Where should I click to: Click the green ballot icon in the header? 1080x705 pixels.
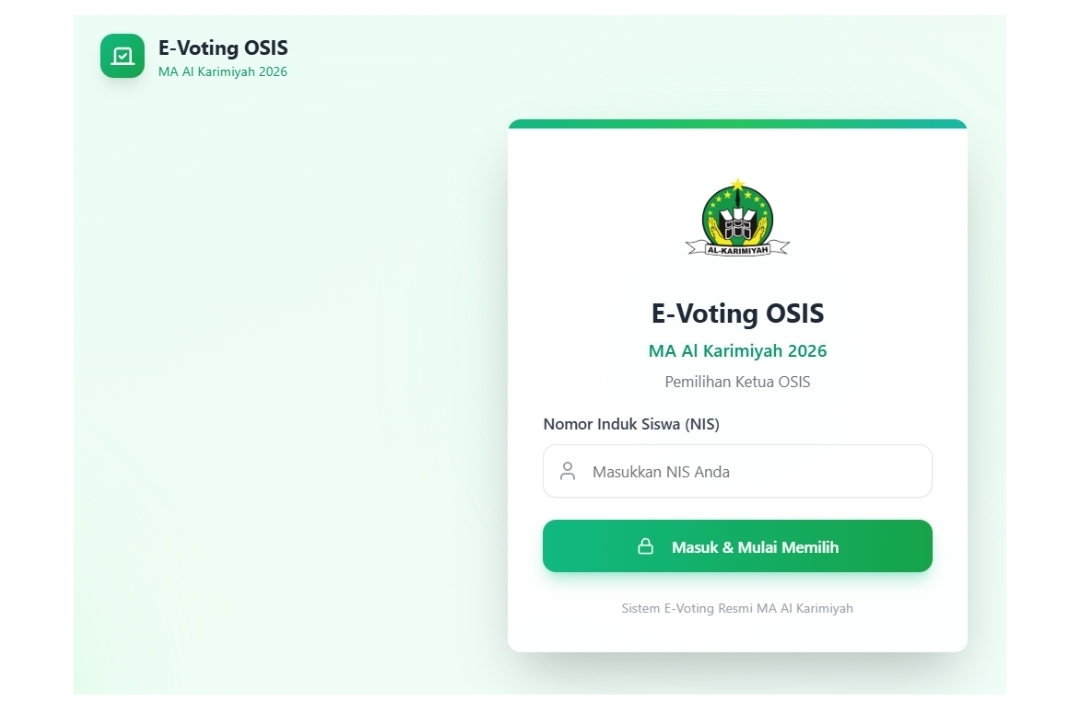122,56
